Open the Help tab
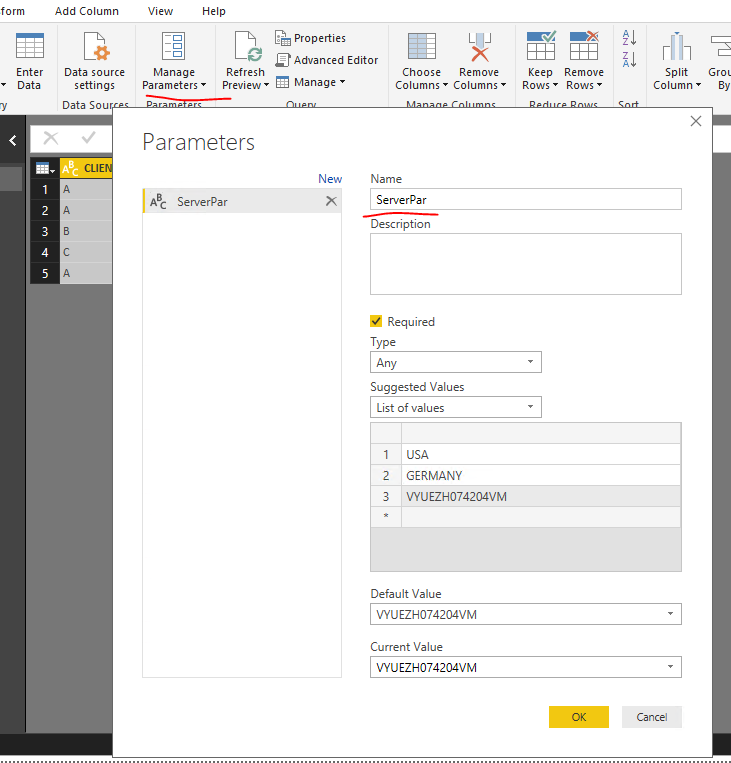Image resolution: width=731 pixels, height=763 pixels. click(214, 11)
